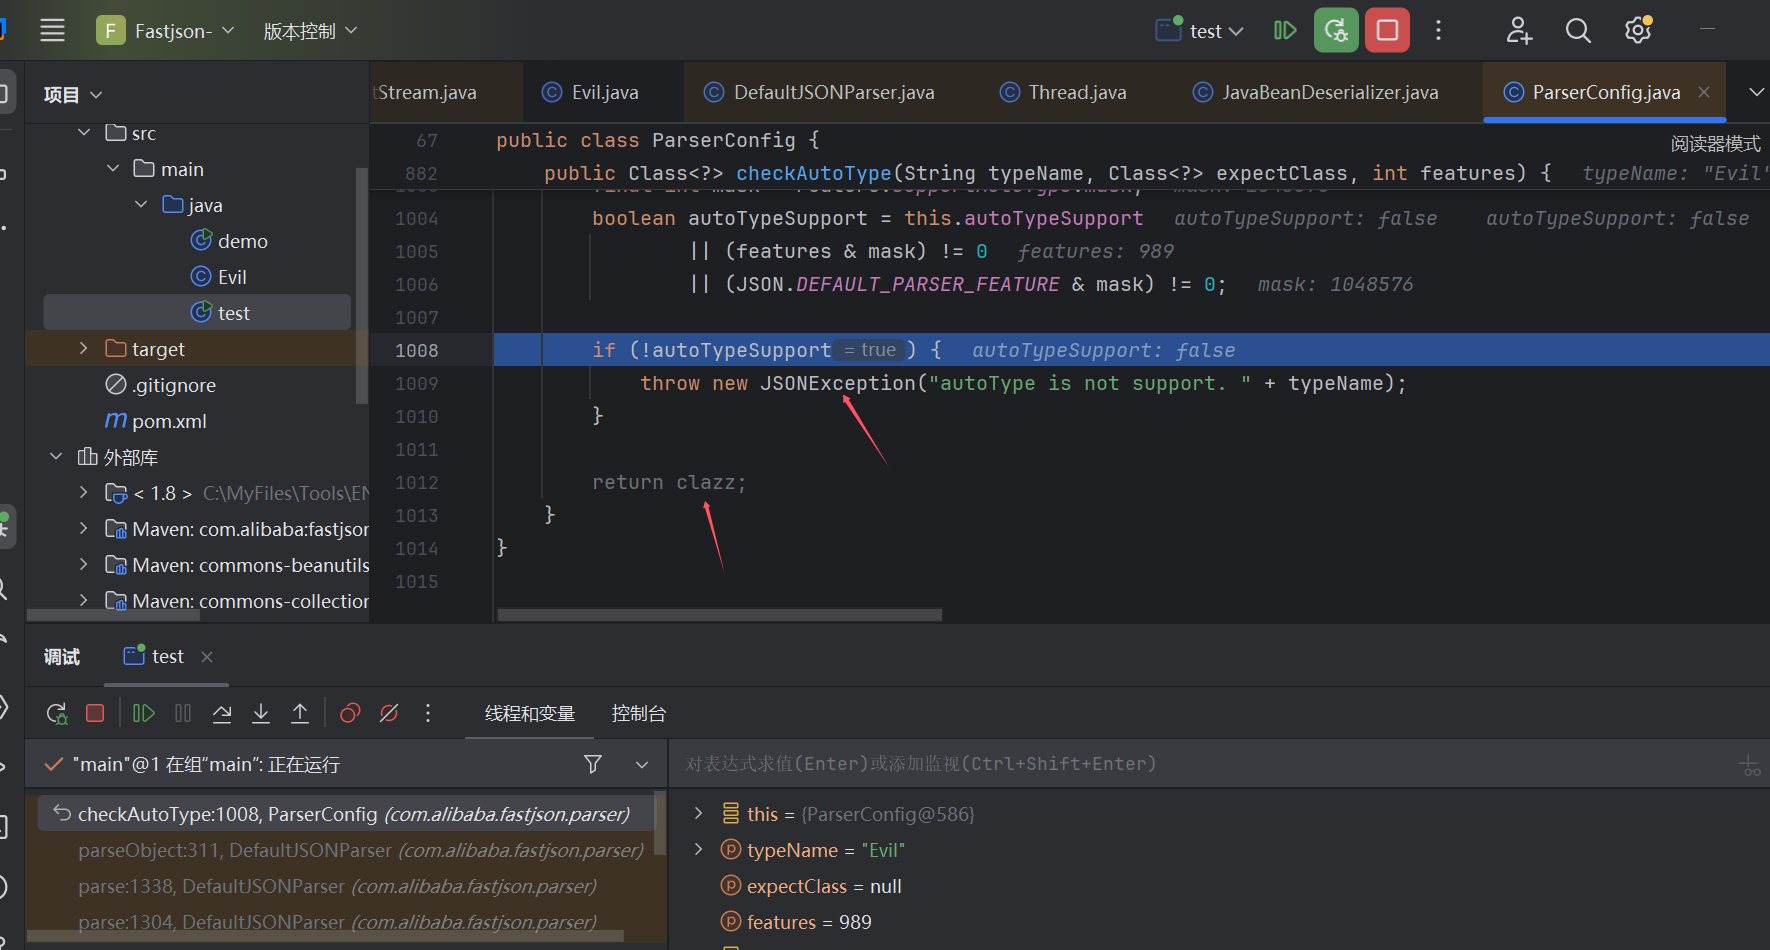Open IDE settings gear
The height and width of the screenshot is (950, 1770).
tap(1638, 30)
